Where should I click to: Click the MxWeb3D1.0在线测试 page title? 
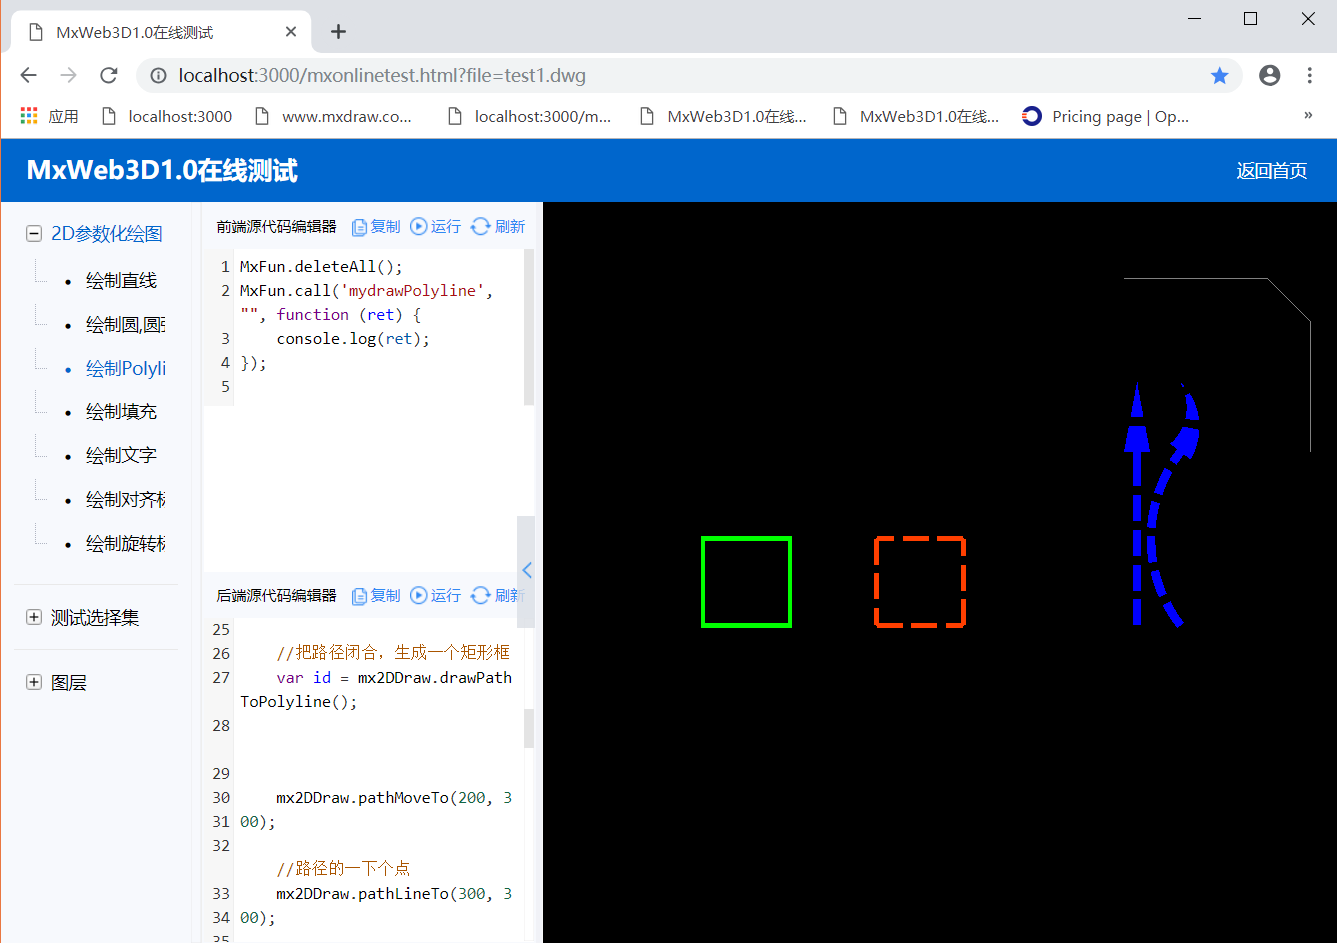pyautogui.click(x=162, y=170)
